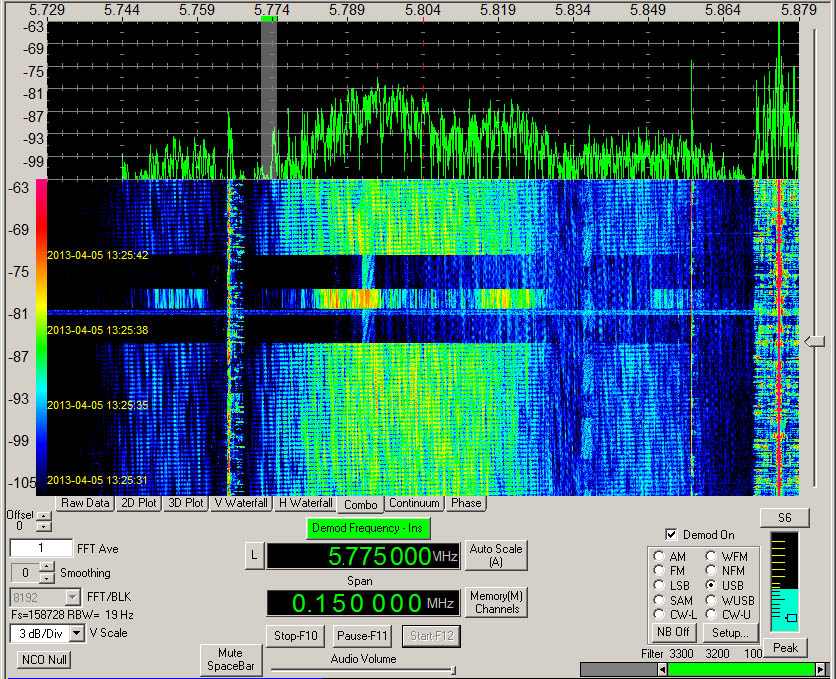Increase Smoothing with the up arrow
836x679 pixels.
[x=47, y=567]
